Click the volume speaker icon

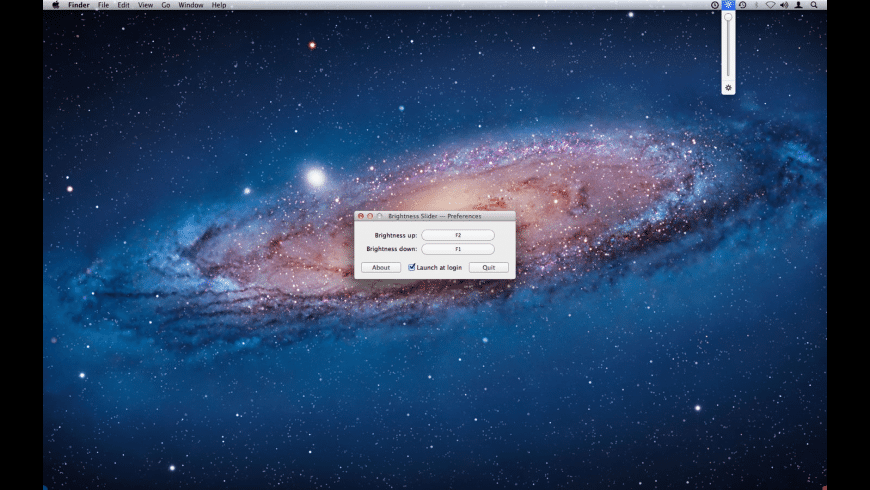784,5
